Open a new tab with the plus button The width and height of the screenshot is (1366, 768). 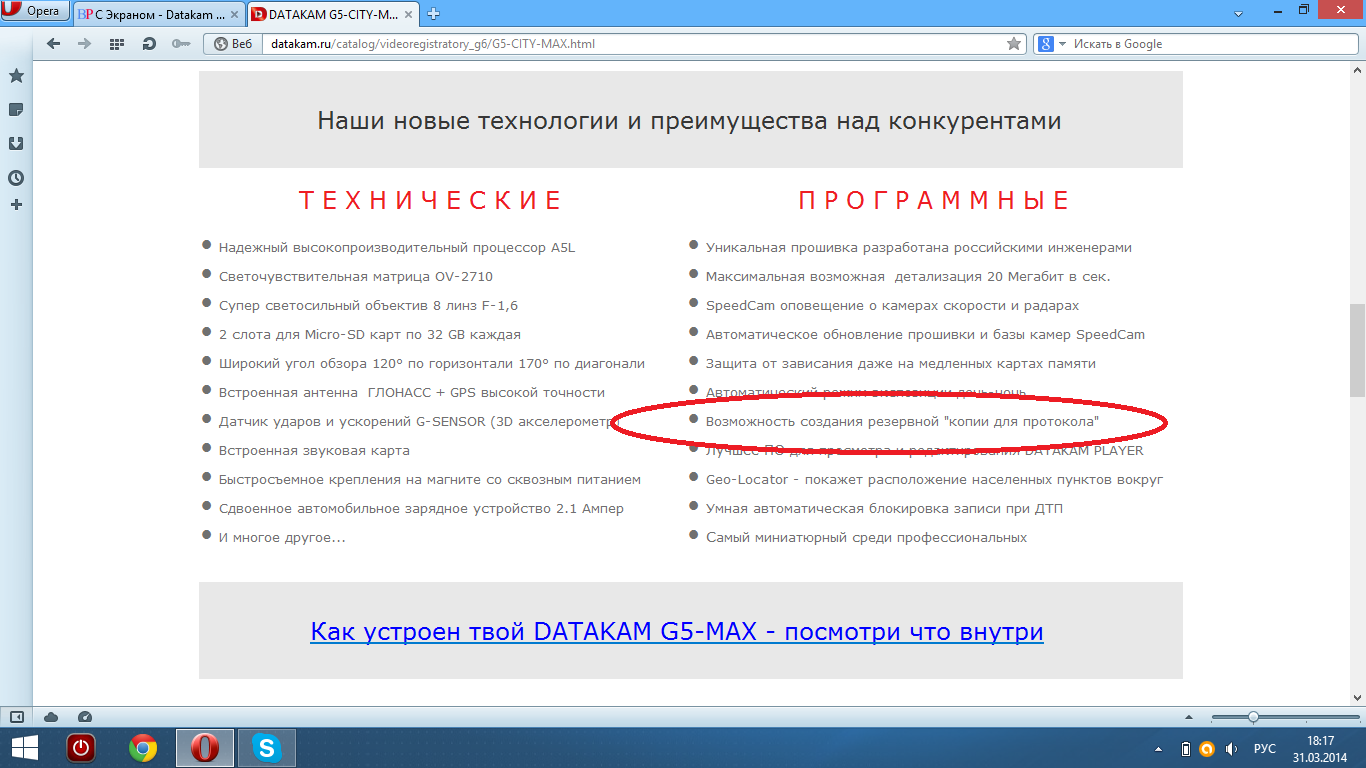(x=434, y=14)
